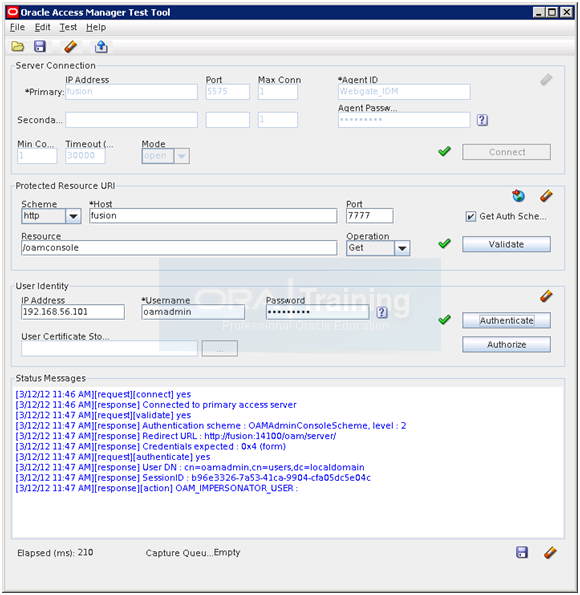Click the User Identity IP Address field
Image resolution: width=580 pixels, height=595 pixels.
[x=73, y=312]
